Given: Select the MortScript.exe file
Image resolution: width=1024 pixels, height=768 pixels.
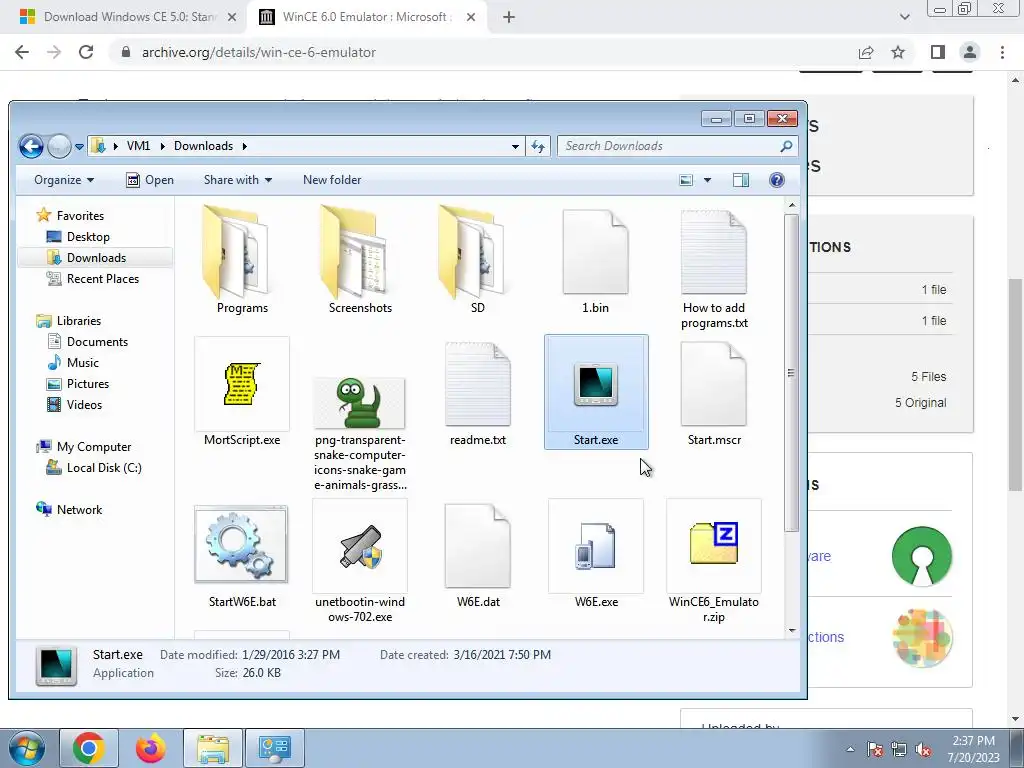Looking at the screenshot, I should pos(242,392).
